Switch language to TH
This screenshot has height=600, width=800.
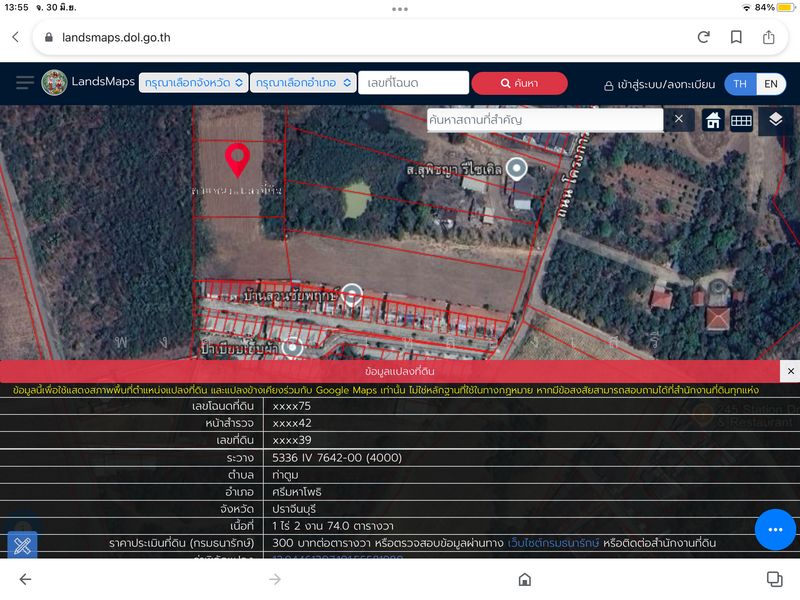click(740, 84)
